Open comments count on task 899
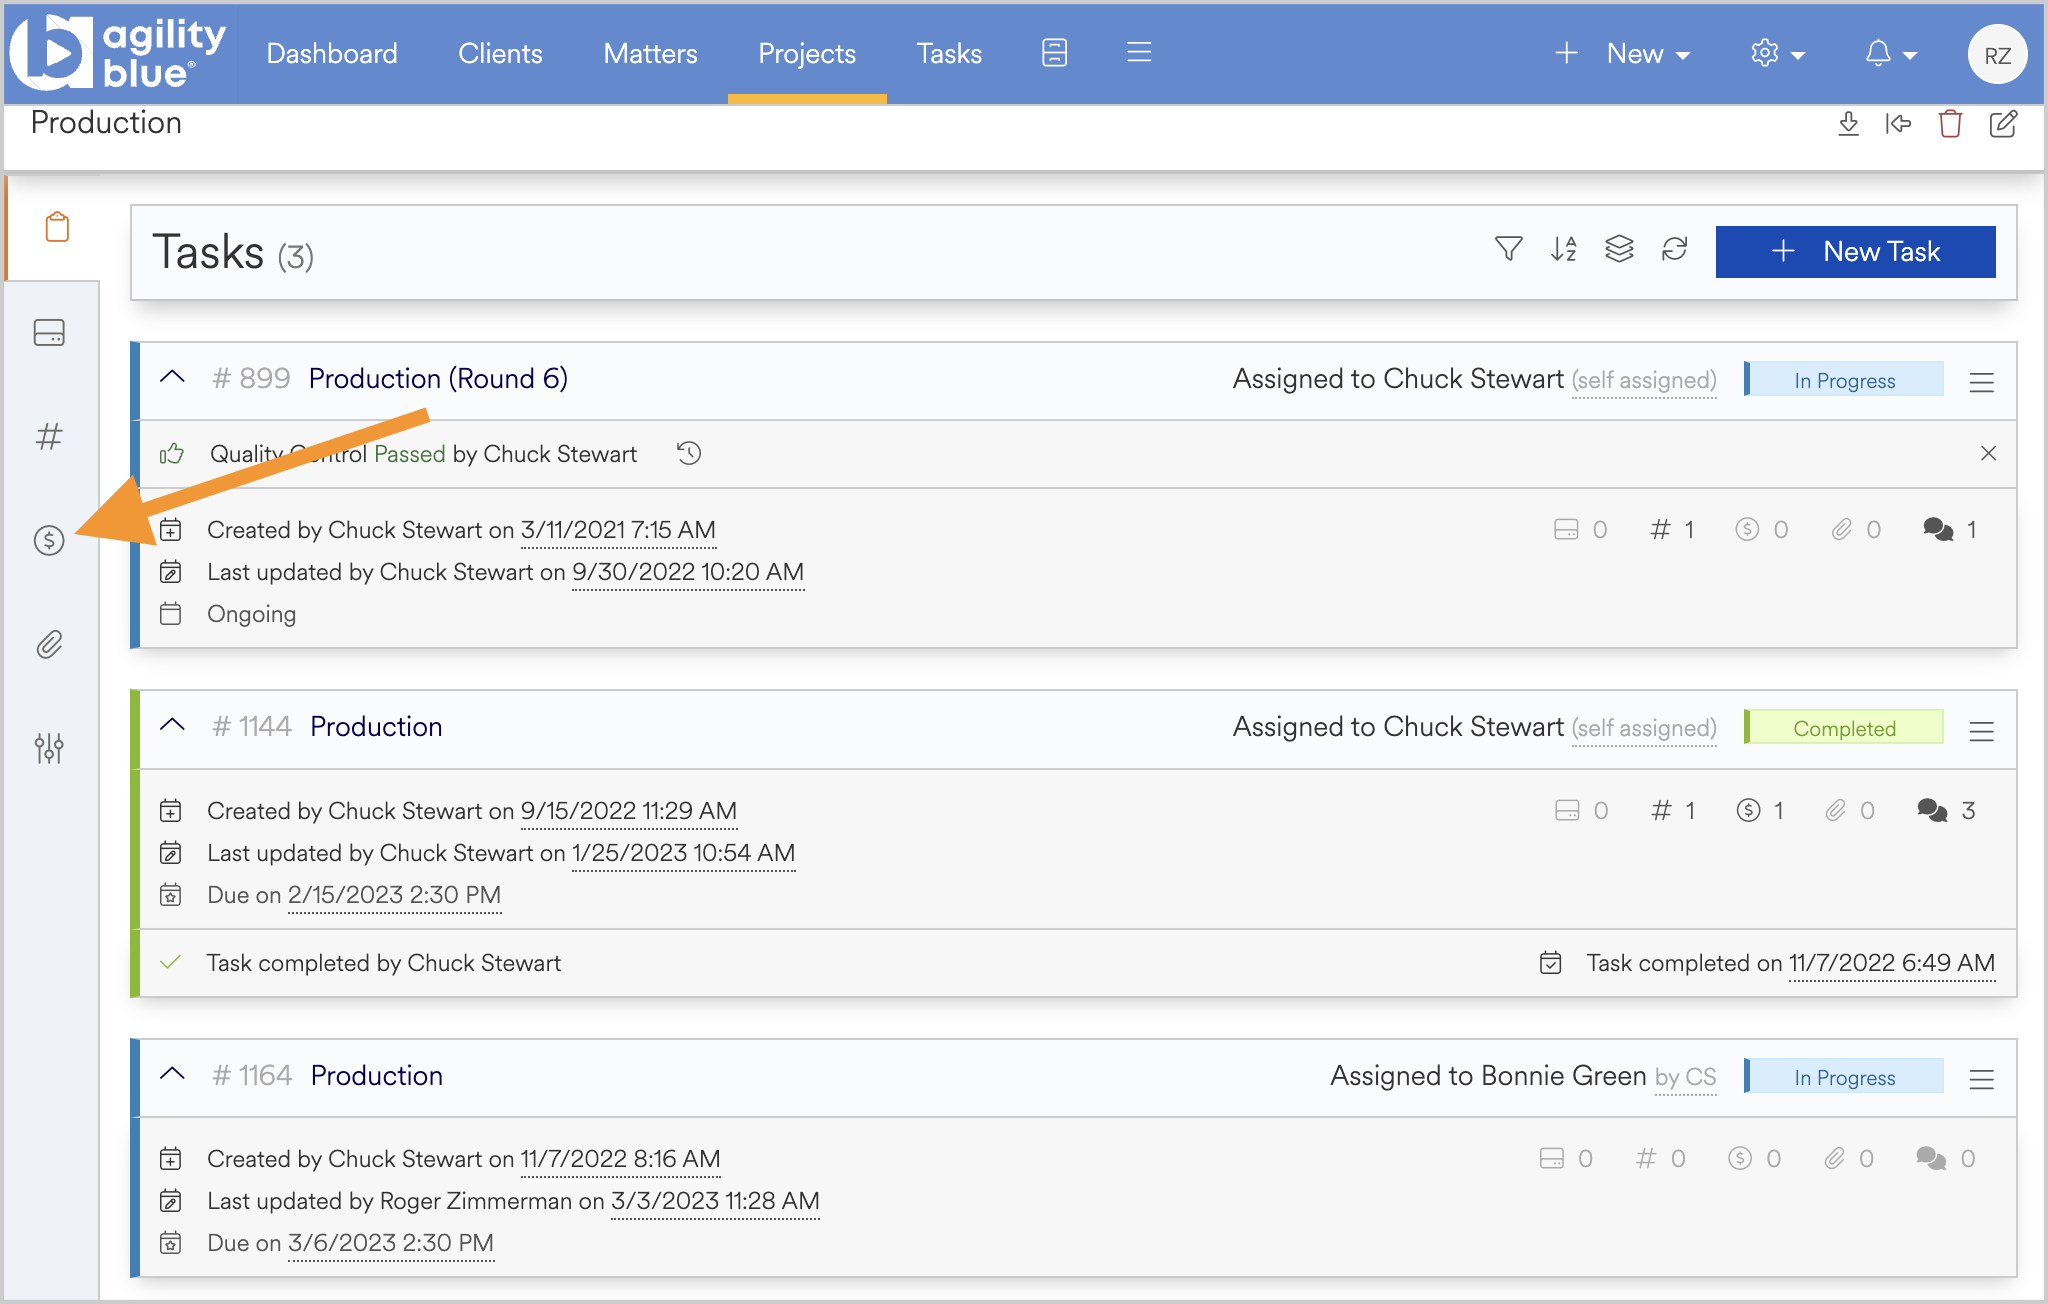Screen dimensions: 2048x1304 coord(1950,530)
